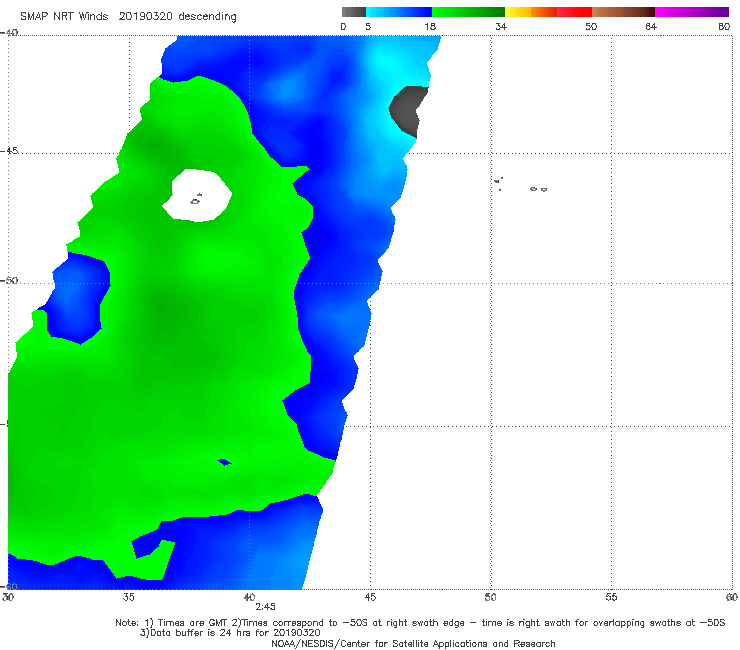
Task: Click the longitude axis label '40'
Action: click(249, 597)
